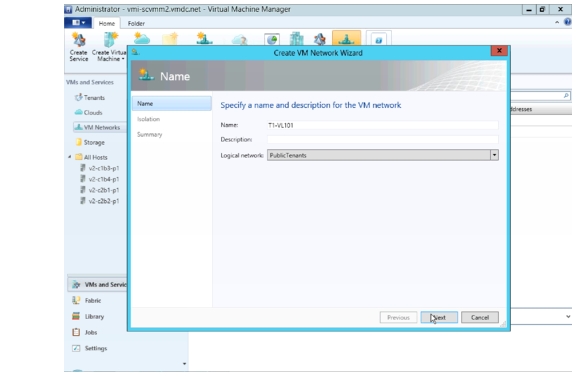Select host v2-c1b4-p1

(100, 179)
